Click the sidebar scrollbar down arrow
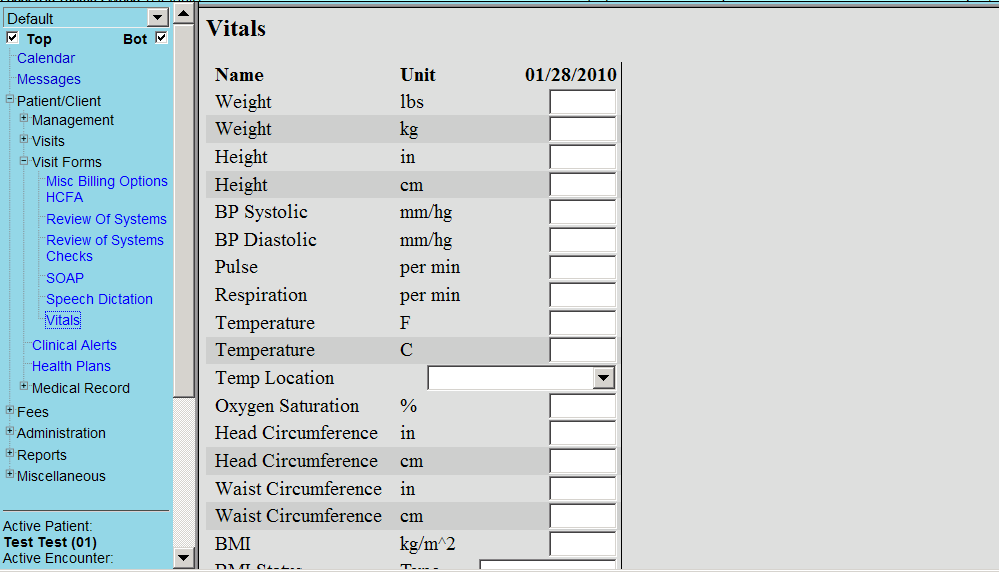This screenshot has width=999, height=572. click(x=183, y=558)
